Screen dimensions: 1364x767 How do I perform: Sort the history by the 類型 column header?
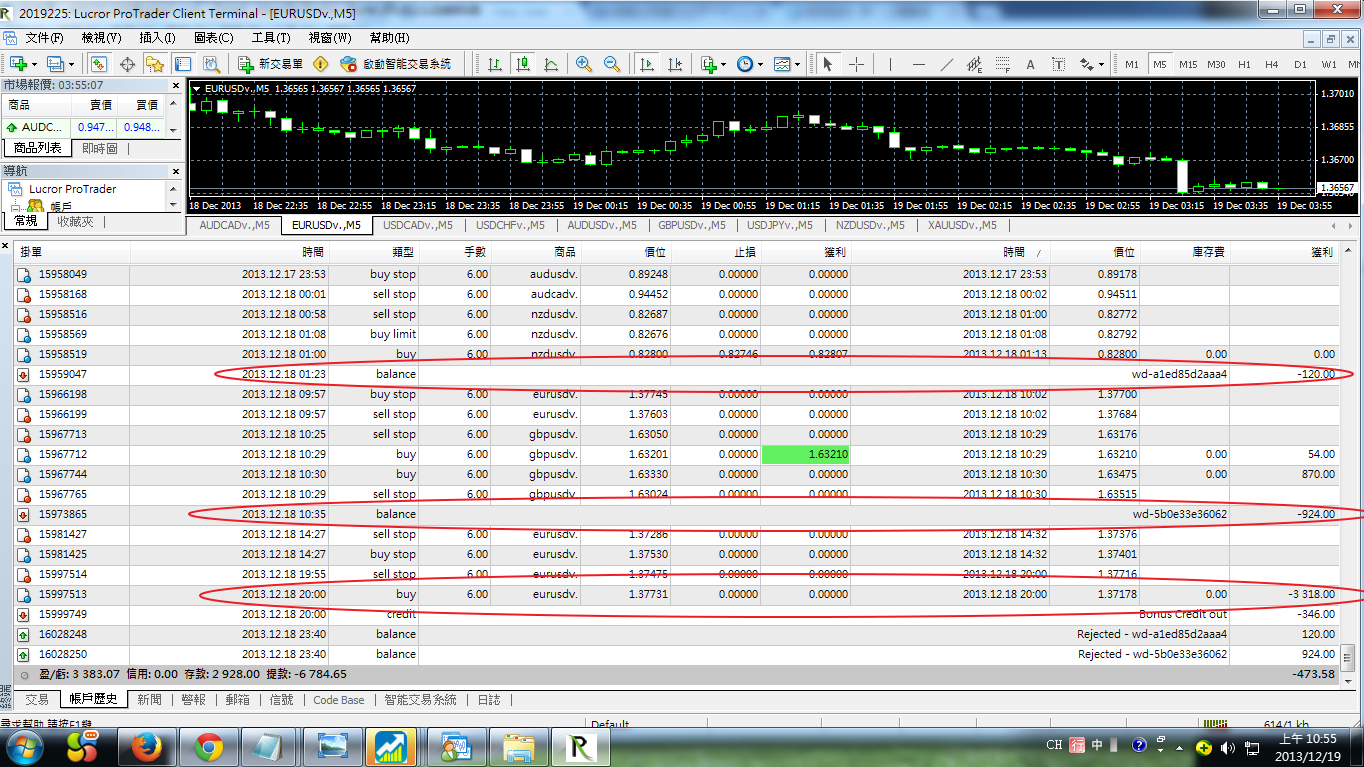pyautogui.click(x=374, y=252)
